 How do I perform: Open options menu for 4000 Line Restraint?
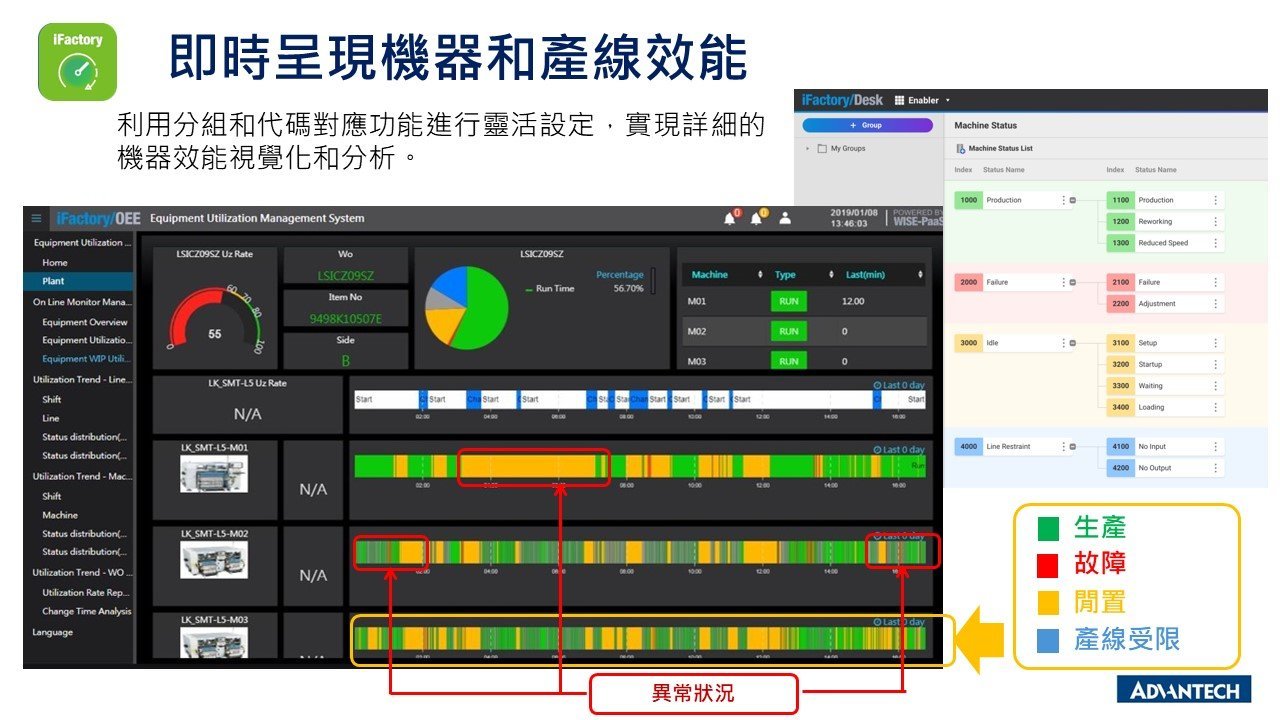point(1063,446)
